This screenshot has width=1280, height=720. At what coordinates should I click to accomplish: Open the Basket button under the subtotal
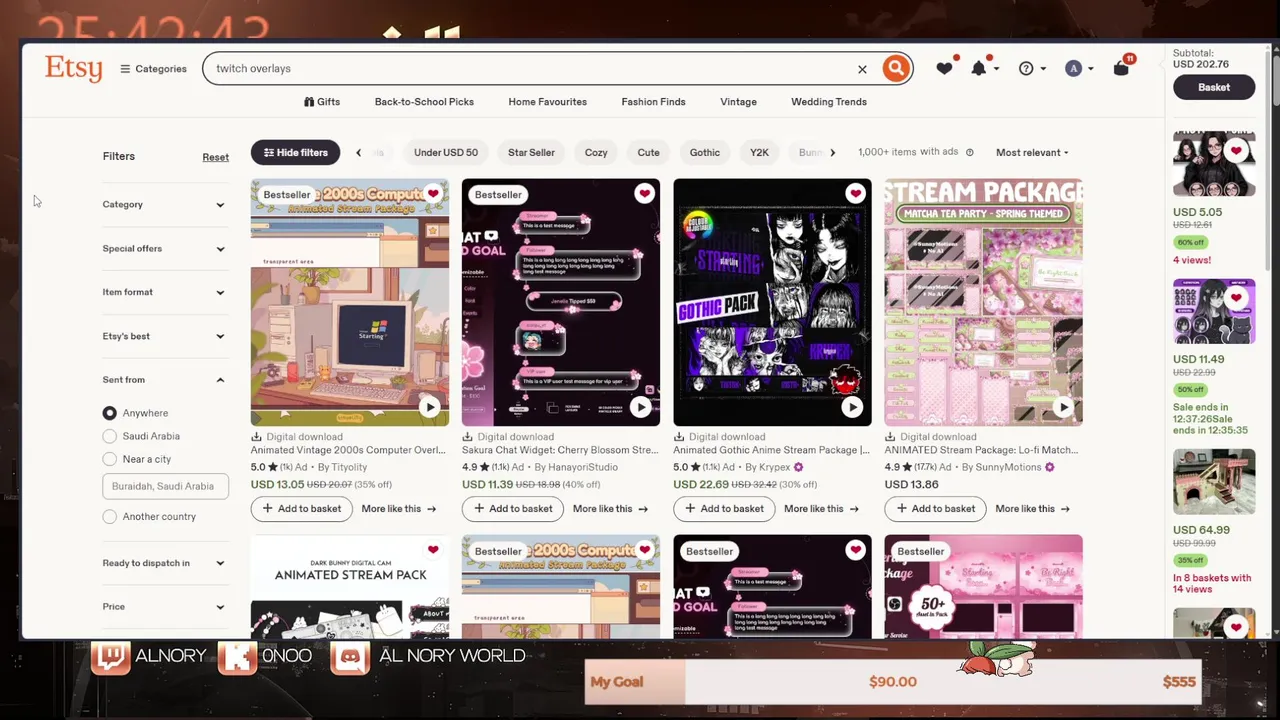click(x=1214, y=87)
